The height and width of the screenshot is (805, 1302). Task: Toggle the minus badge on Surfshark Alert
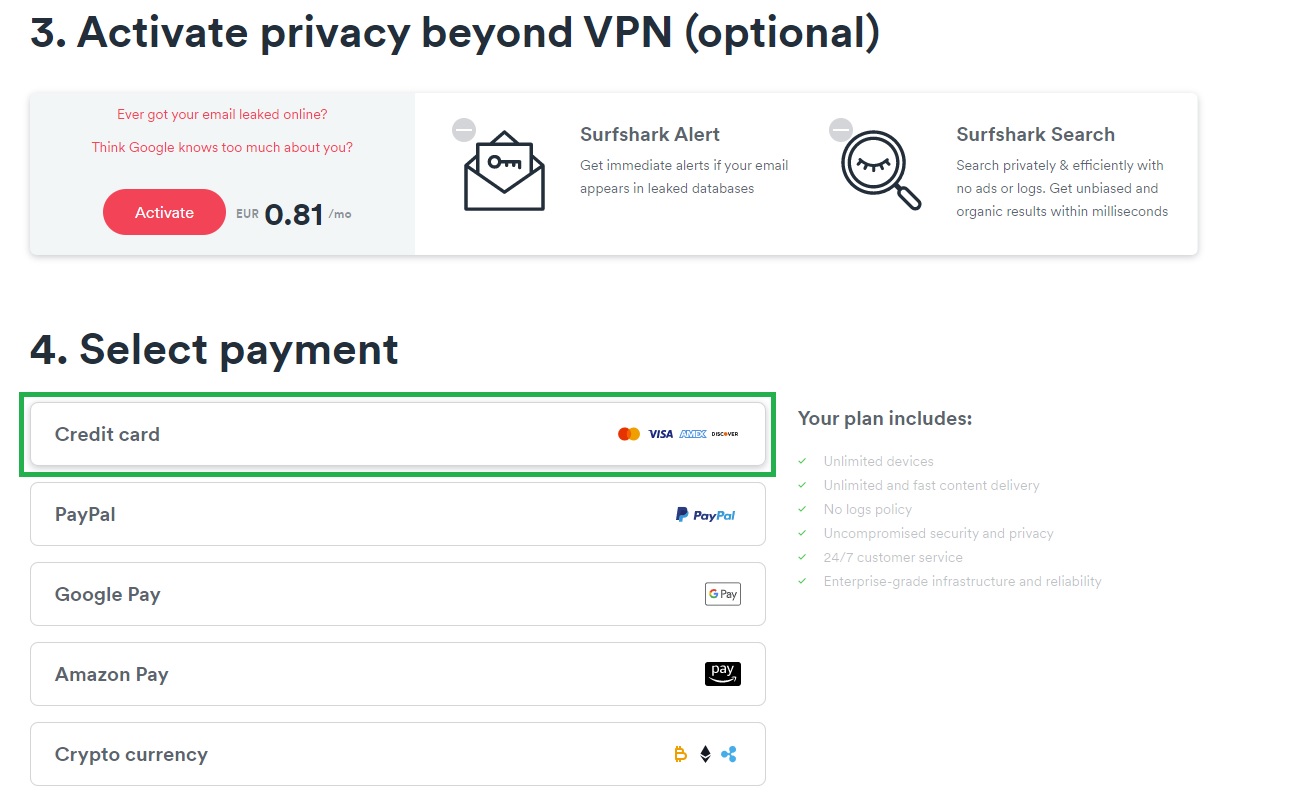[x=464, y=130]
